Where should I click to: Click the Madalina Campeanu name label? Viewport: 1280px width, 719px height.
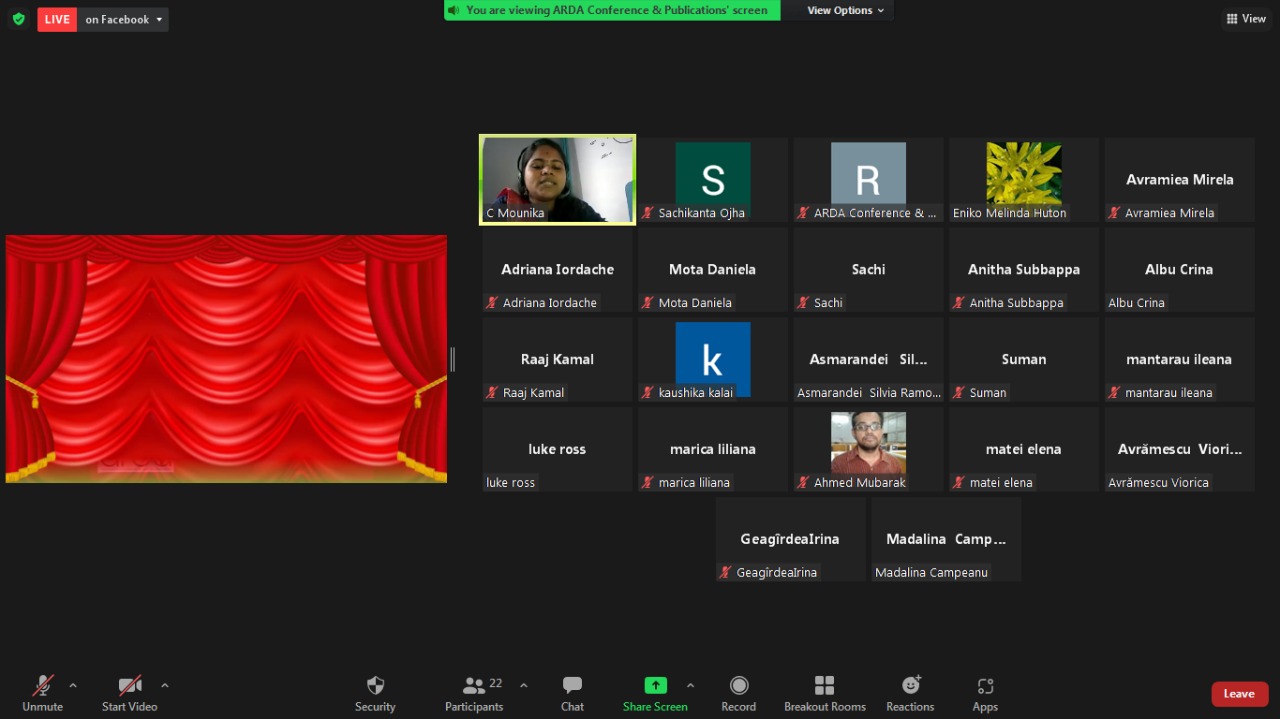931,573
